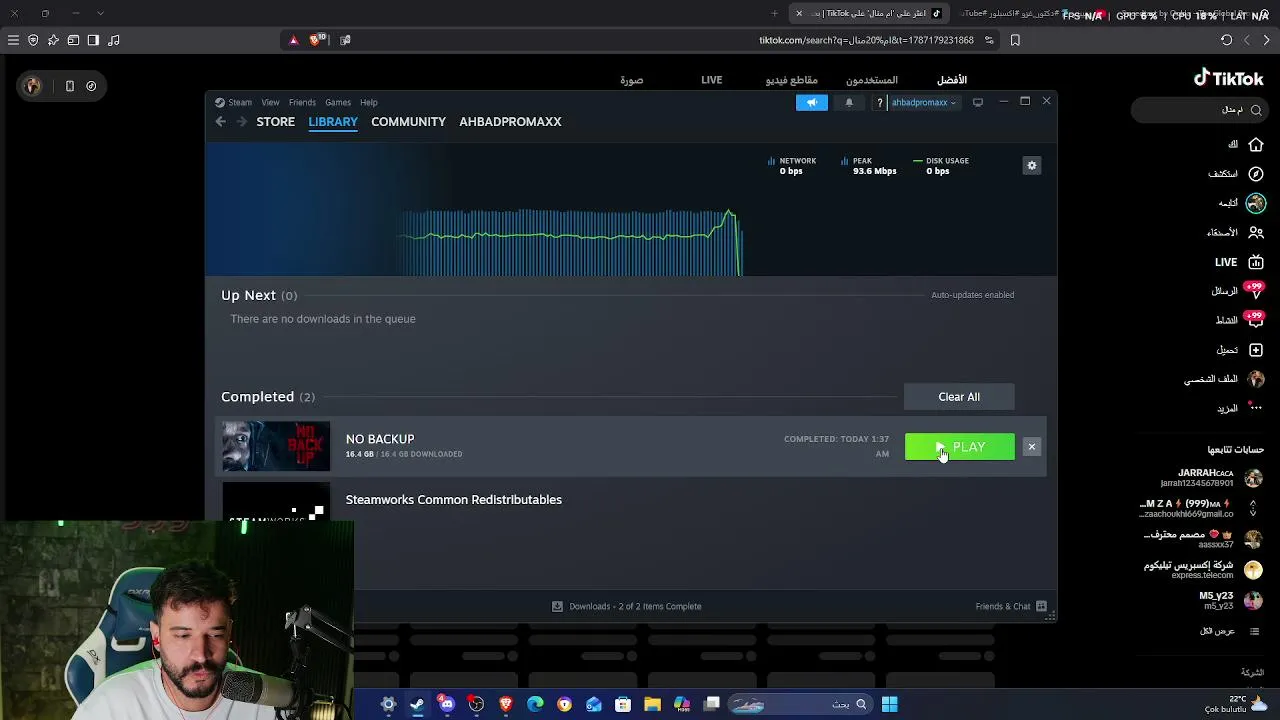This screenshot has width=1280, height=720.
Task: Open the Steamworks Common Redistributables thumbnail
Action: [x=276, y=502]
